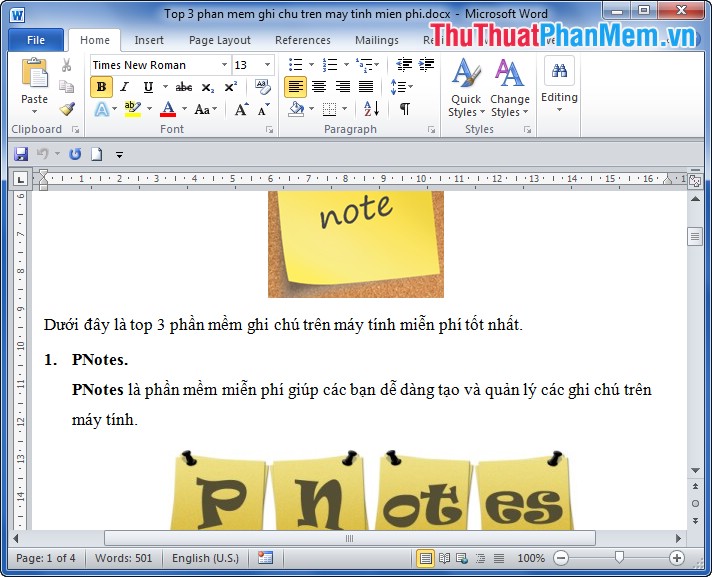Clear formatting with the eraser icon
This screenshot has width=712, height=577.
tap(262, 87)
